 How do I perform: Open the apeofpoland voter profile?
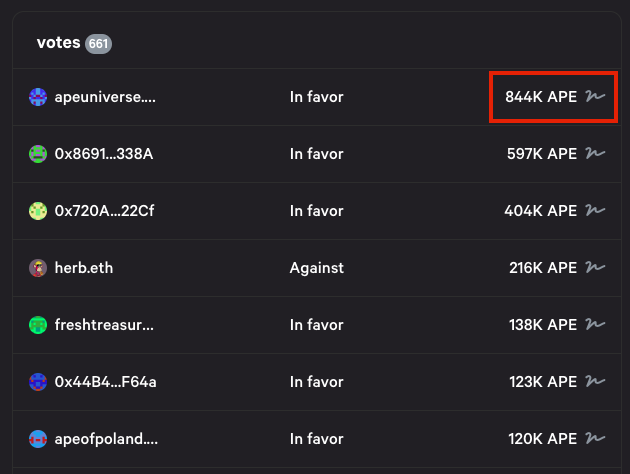pos(106,439)
